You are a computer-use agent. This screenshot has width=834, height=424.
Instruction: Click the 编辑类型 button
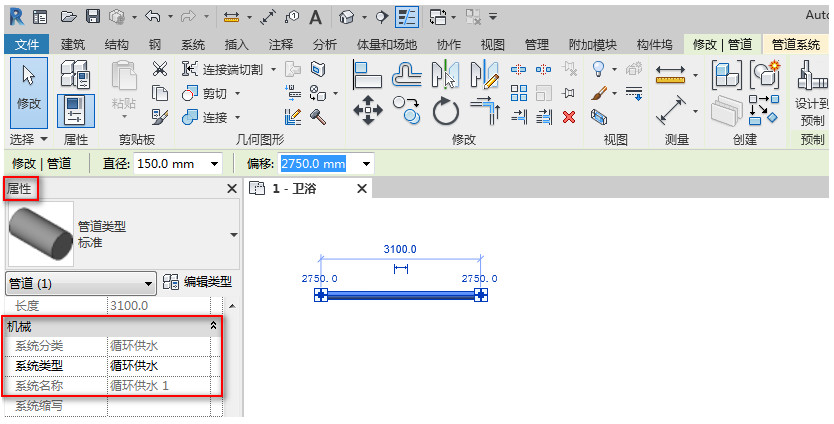click(197, 282)
